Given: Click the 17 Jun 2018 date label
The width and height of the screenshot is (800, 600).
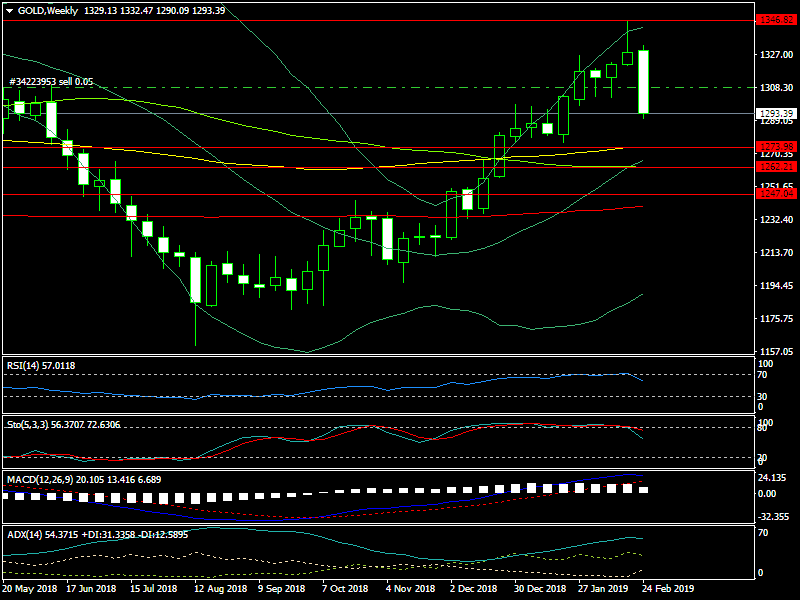Looking at the screenshot, I should [x=91, y=589].
